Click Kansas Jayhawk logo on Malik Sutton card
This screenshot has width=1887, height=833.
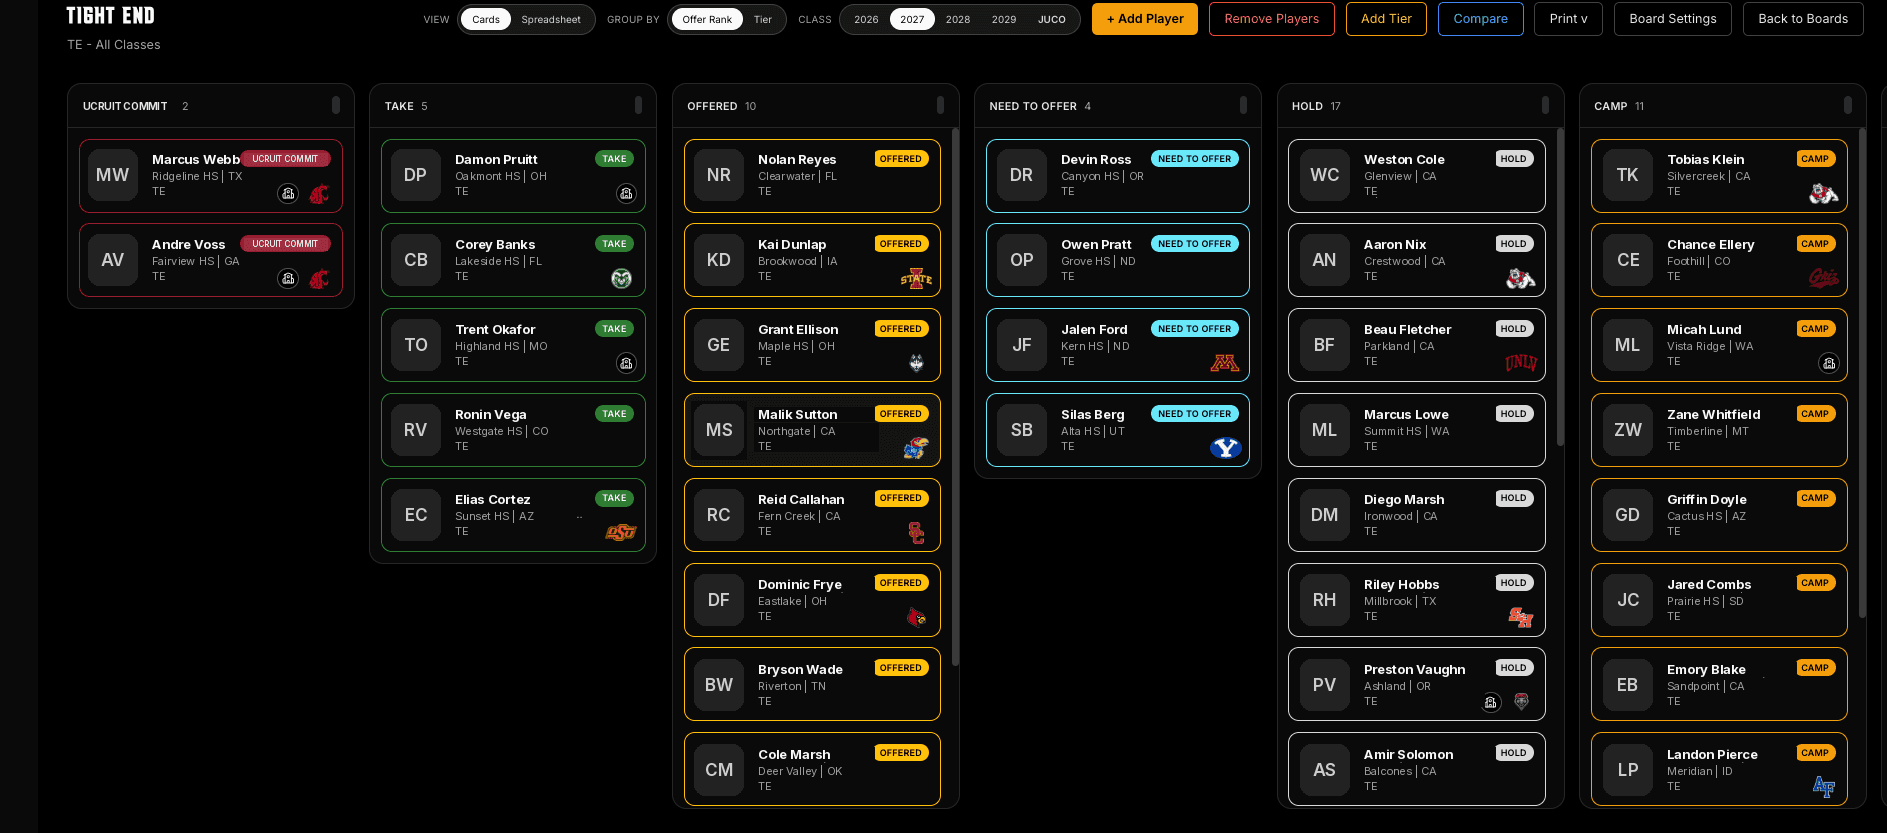click(x=916, y=449)
